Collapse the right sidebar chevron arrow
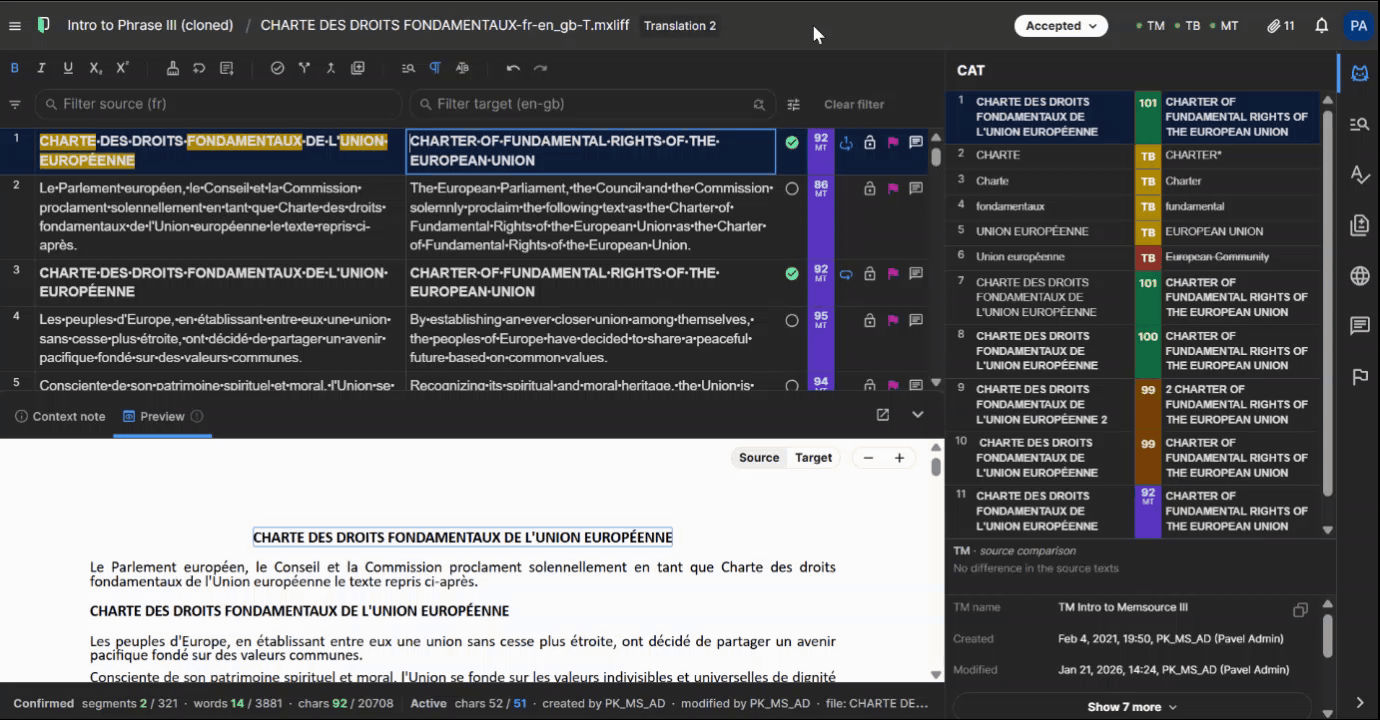1380x720 pixels. pos(1359,703)
